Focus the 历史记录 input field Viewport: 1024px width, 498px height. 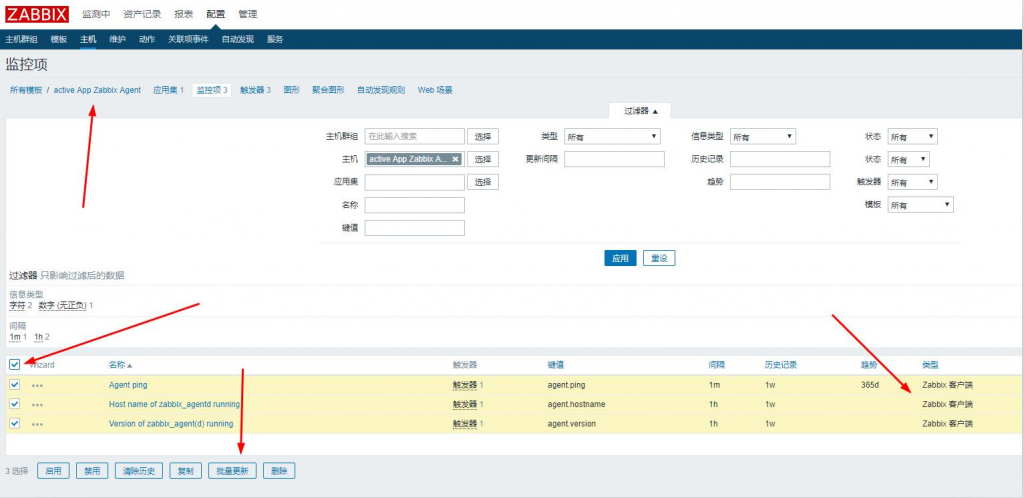(x=780, y=159)
